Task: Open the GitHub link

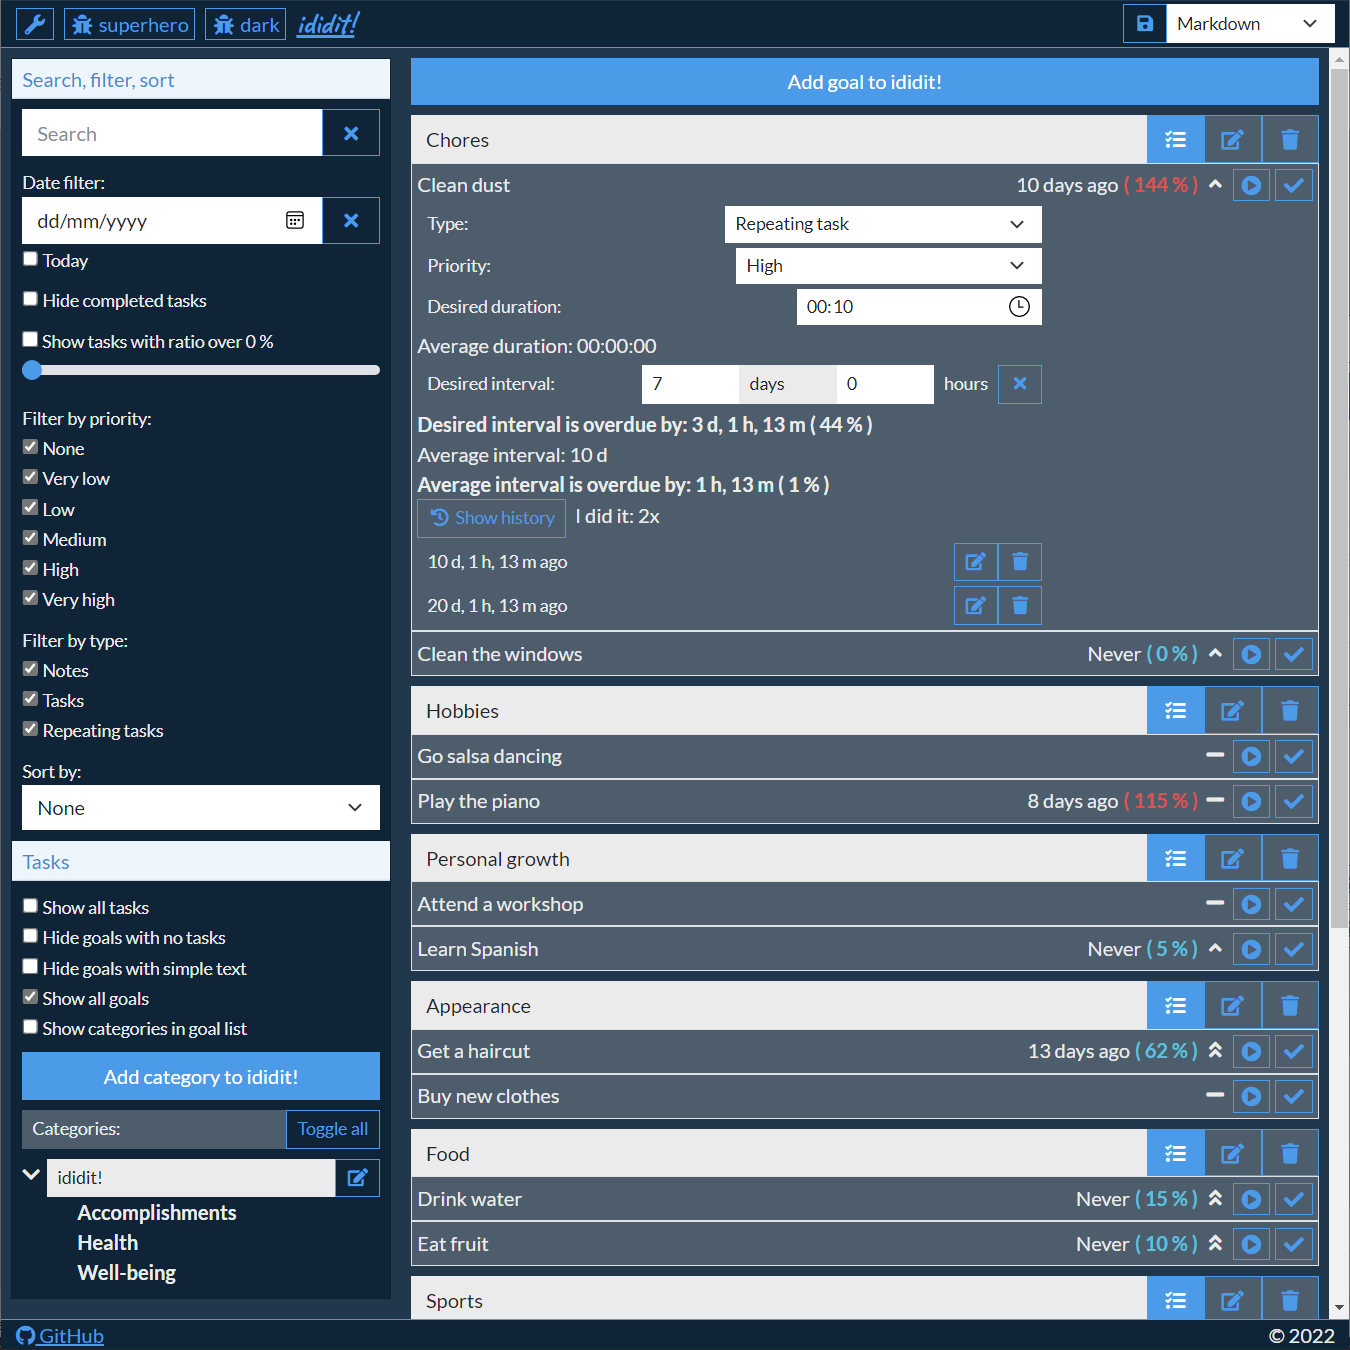Action: (x=60, y=1336)
